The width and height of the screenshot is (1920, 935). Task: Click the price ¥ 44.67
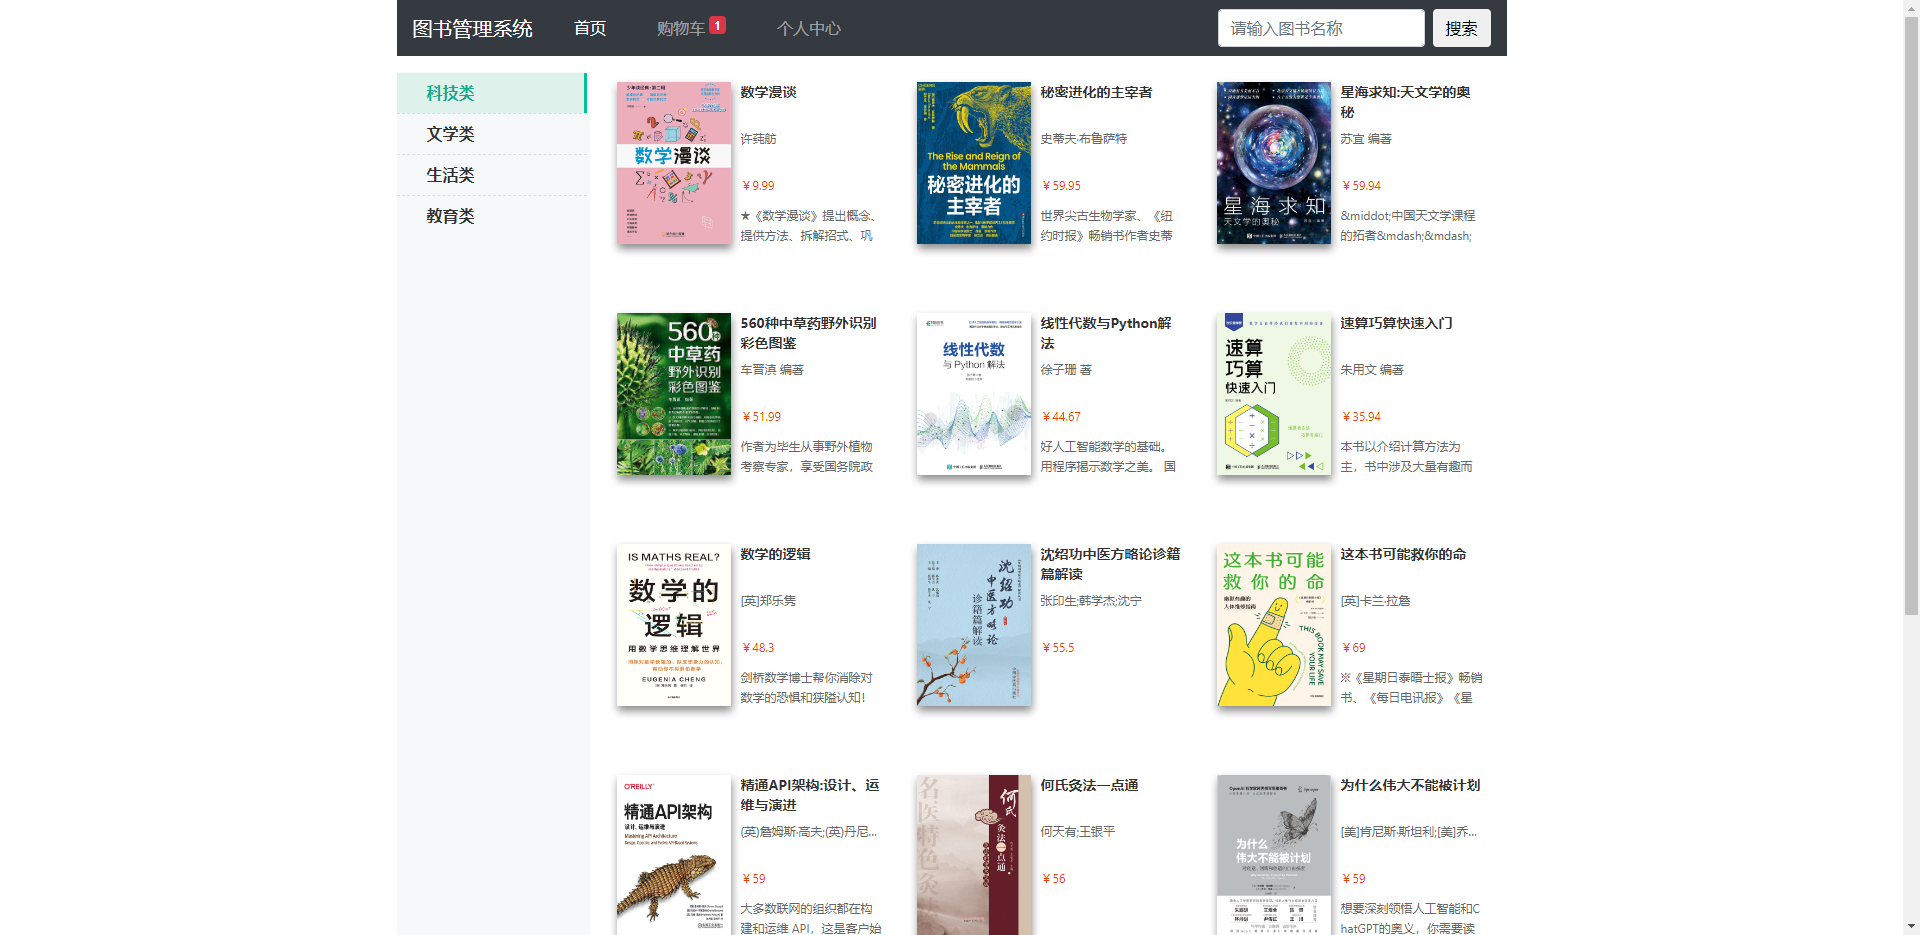[x=1061, y=417]
